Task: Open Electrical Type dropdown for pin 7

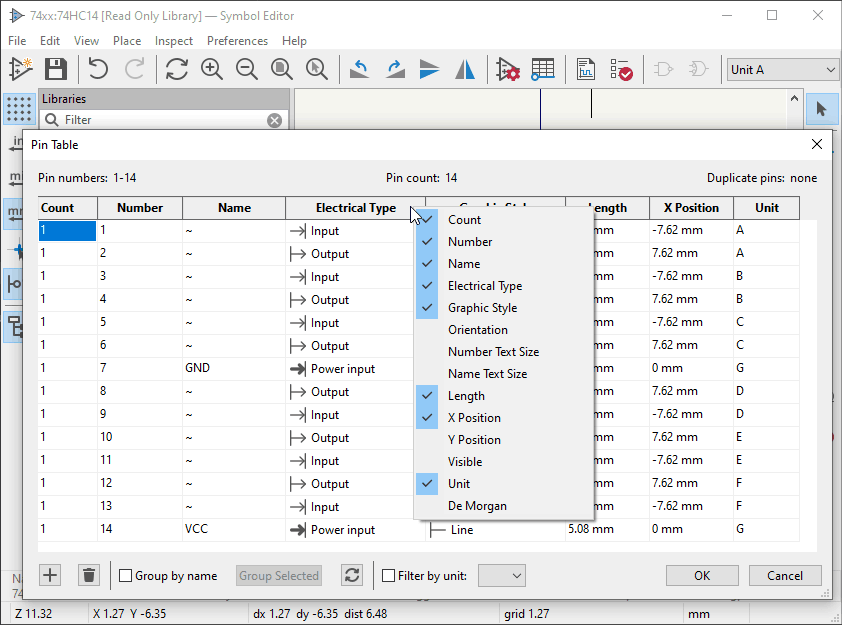Action: (343, 369)
